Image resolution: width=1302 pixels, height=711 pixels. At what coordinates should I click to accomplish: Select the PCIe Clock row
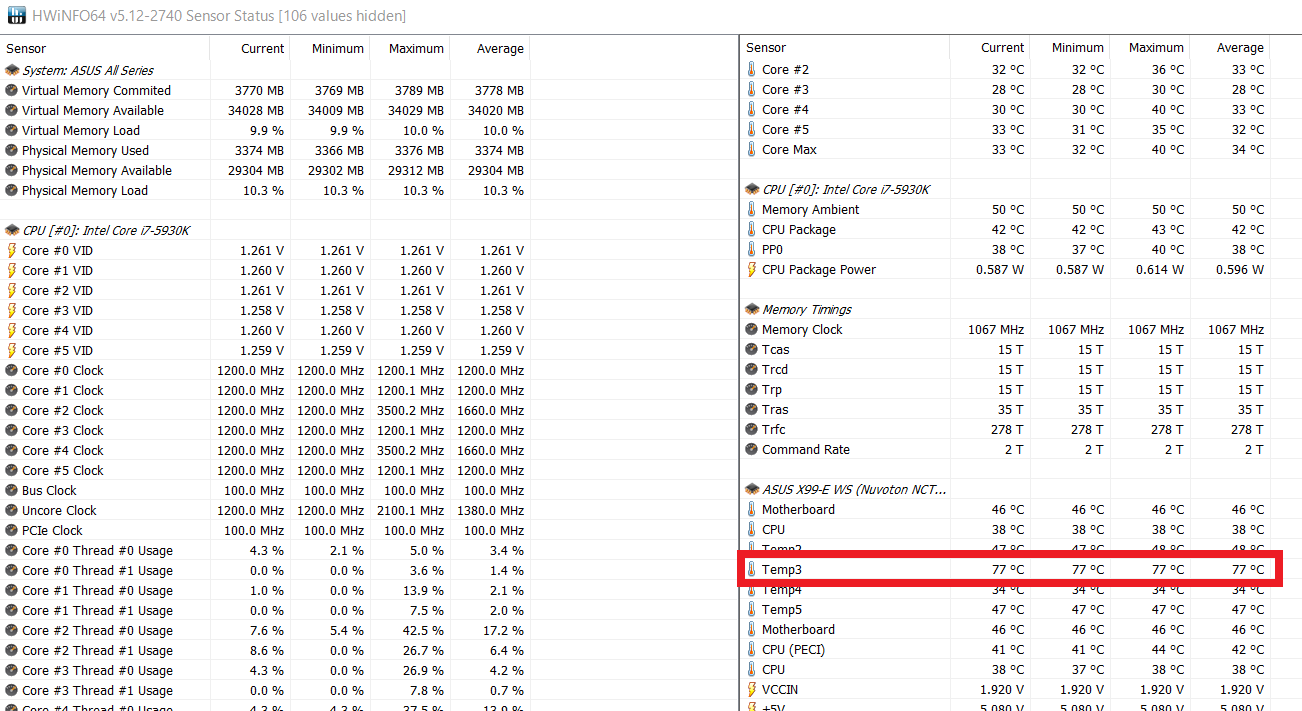pos(265,530)
